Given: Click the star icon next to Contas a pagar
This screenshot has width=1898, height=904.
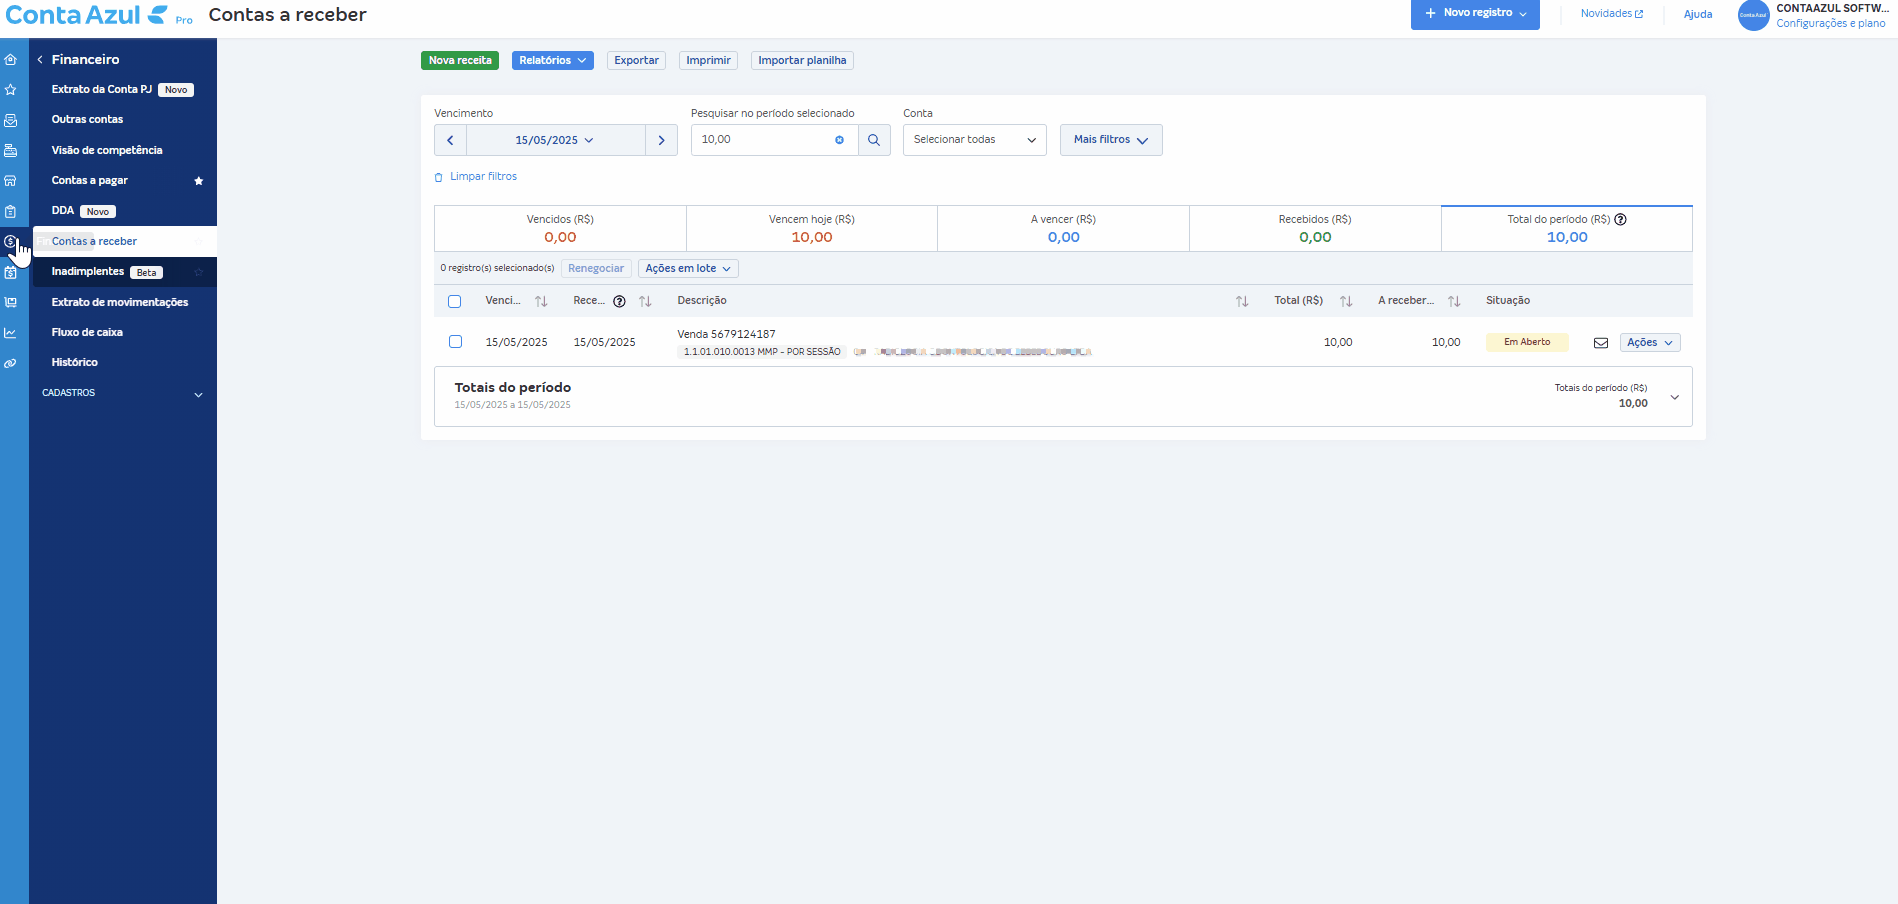Looking at the screenshot, I should pyautogui.click(x=199, y=181).
